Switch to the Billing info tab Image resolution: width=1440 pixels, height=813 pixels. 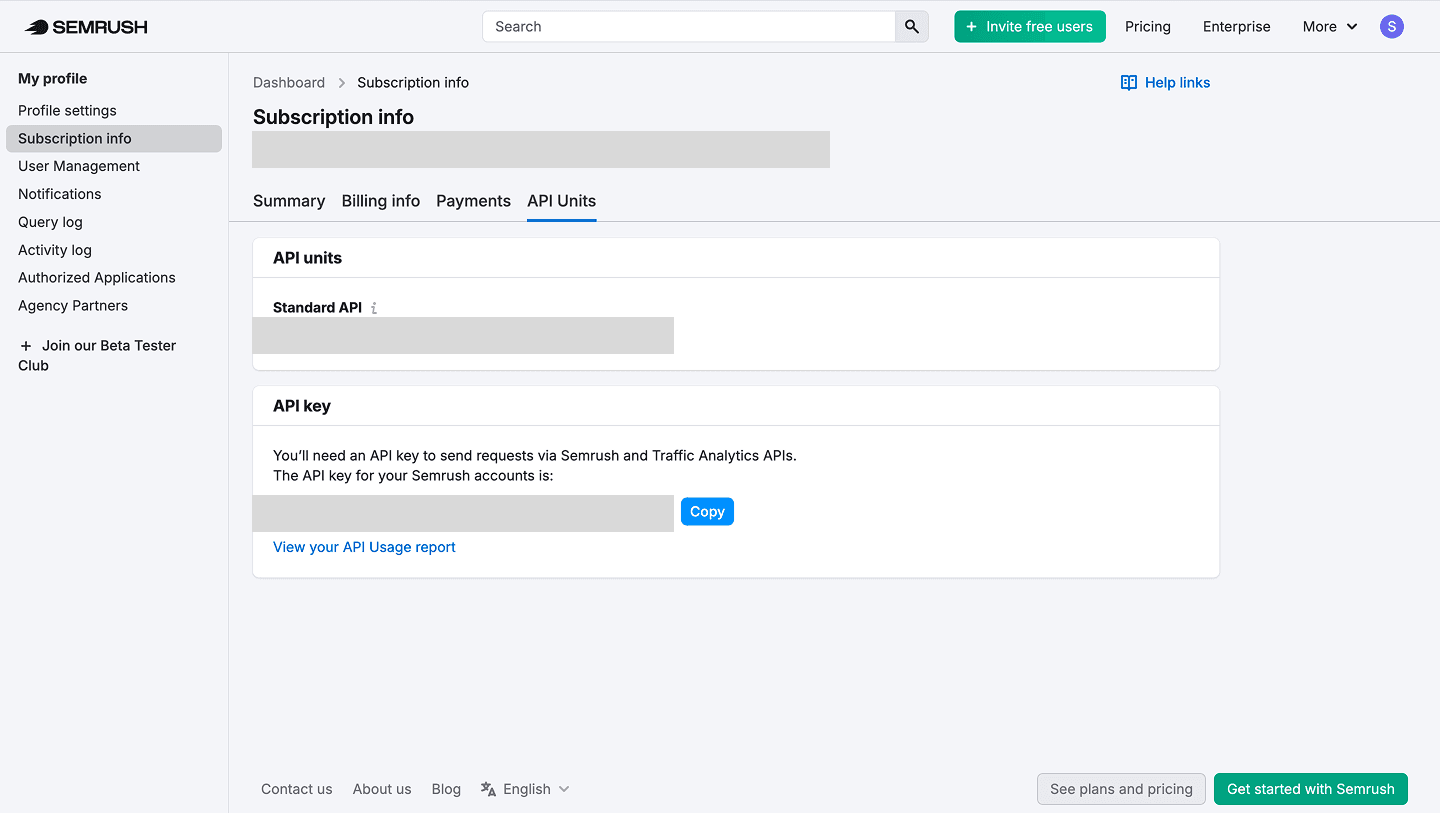click(381, 201)
